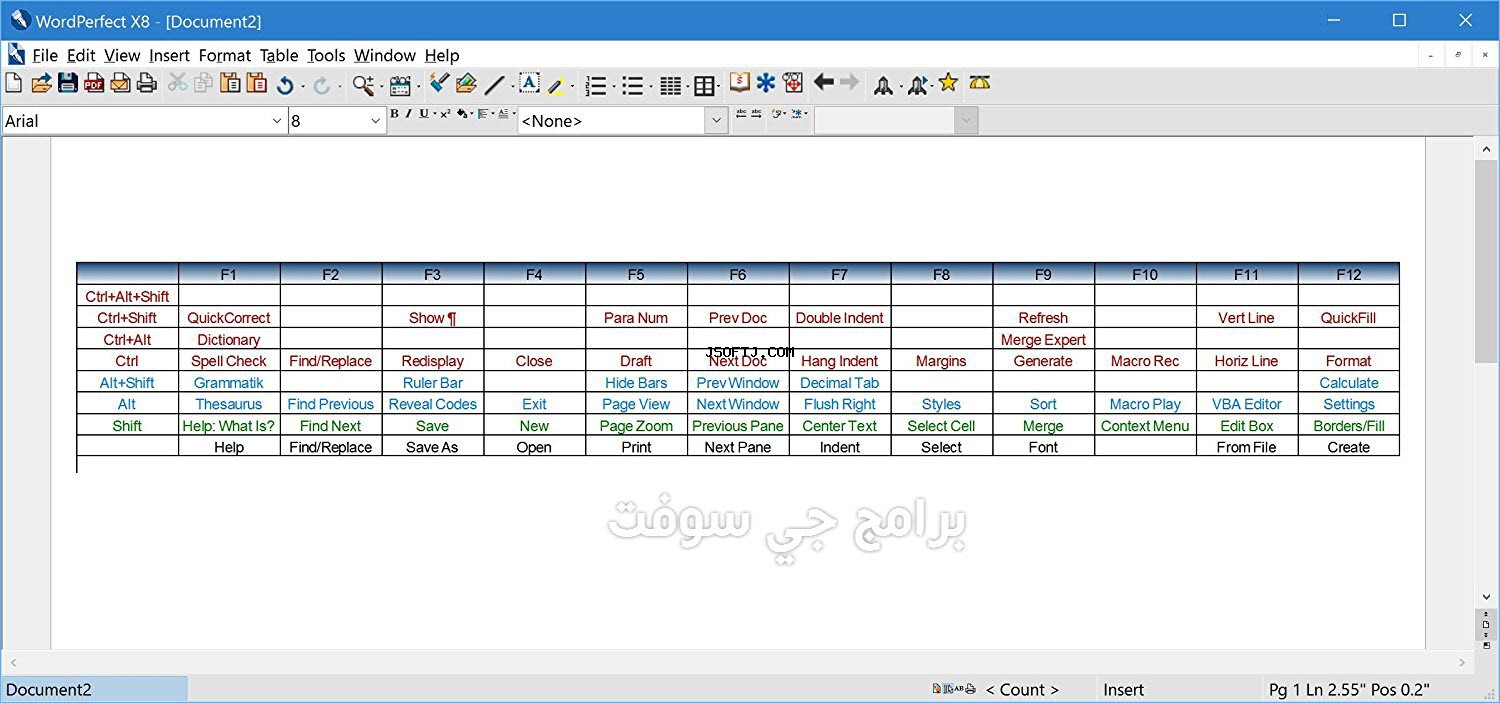This screenshot has height=703, width=1500.
Task: Click the "Borders/Fill" table cell
Action: (x=1349, y=426)
